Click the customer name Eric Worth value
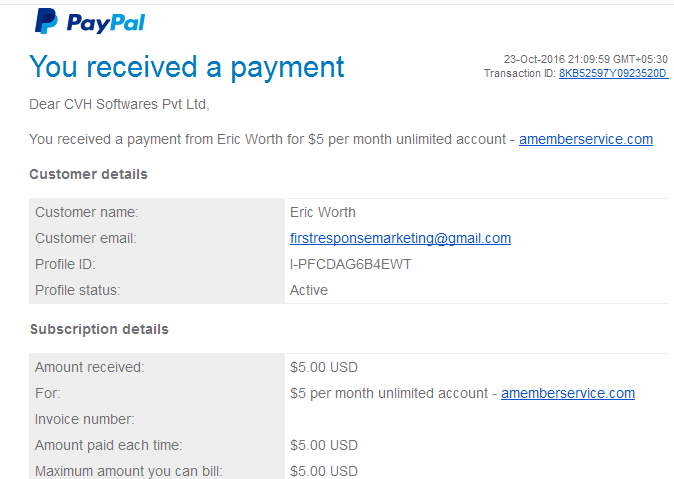Image resolution: width=674 pixels, height=479 pixels. pos(322,212)
